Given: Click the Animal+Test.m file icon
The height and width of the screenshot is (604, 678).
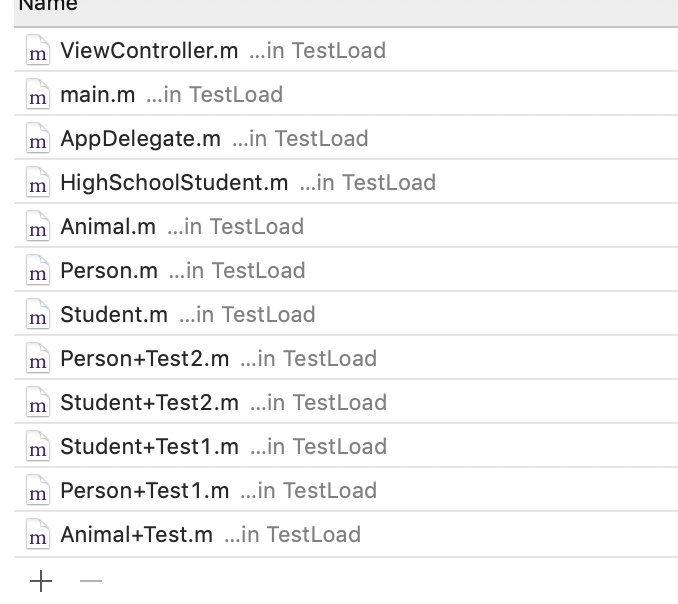Looking at the screenshot, I should tap(38, 535).
